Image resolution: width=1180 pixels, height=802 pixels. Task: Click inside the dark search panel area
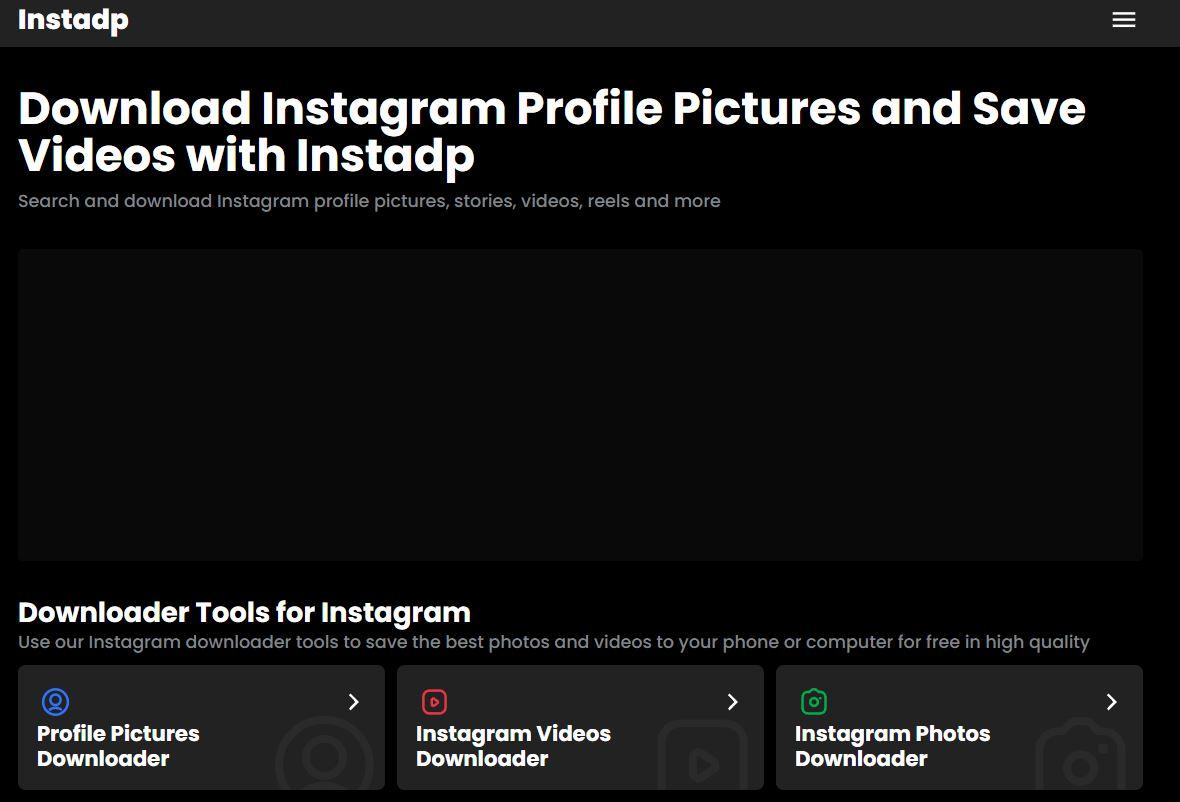click(x=580, y=404)
